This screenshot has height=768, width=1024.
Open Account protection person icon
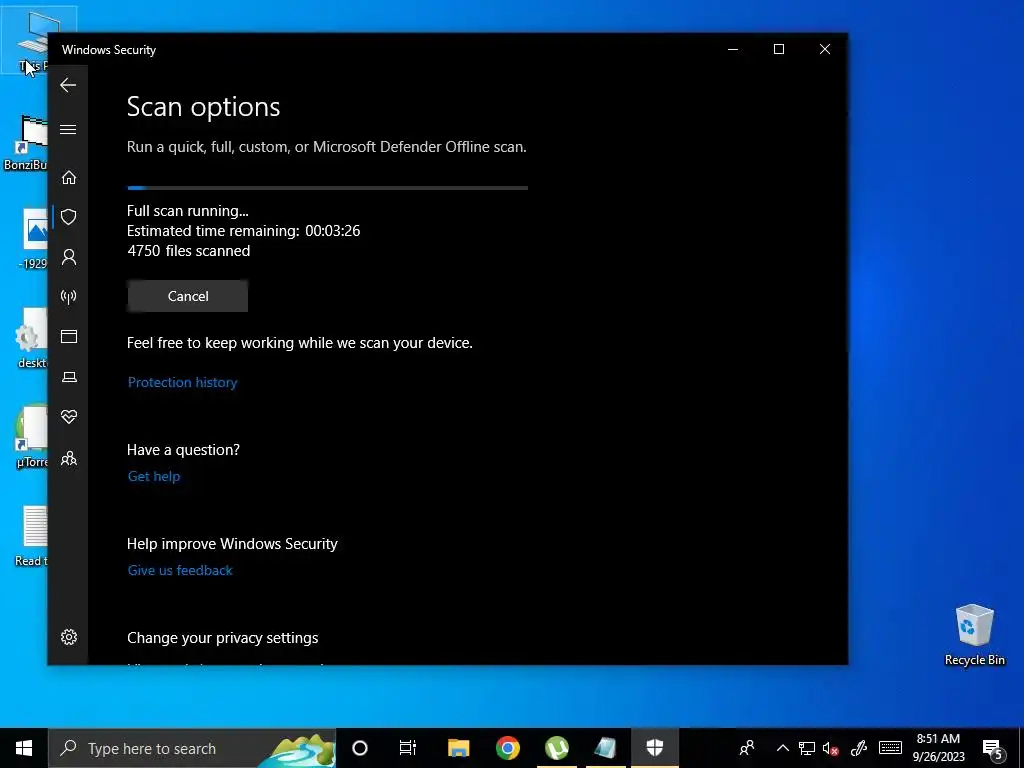coord(69,257)
